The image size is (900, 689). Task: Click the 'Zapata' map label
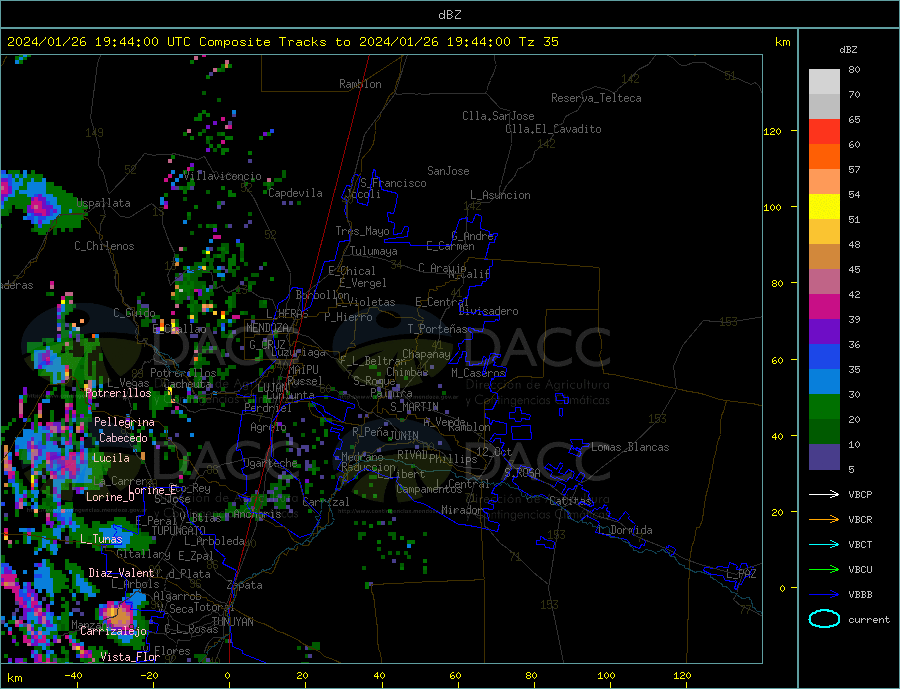point(245,586)
